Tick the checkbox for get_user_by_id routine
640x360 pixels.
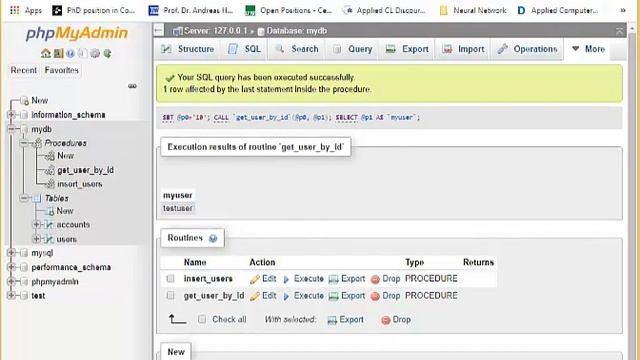pyautogui.click(x=171, y=295)
